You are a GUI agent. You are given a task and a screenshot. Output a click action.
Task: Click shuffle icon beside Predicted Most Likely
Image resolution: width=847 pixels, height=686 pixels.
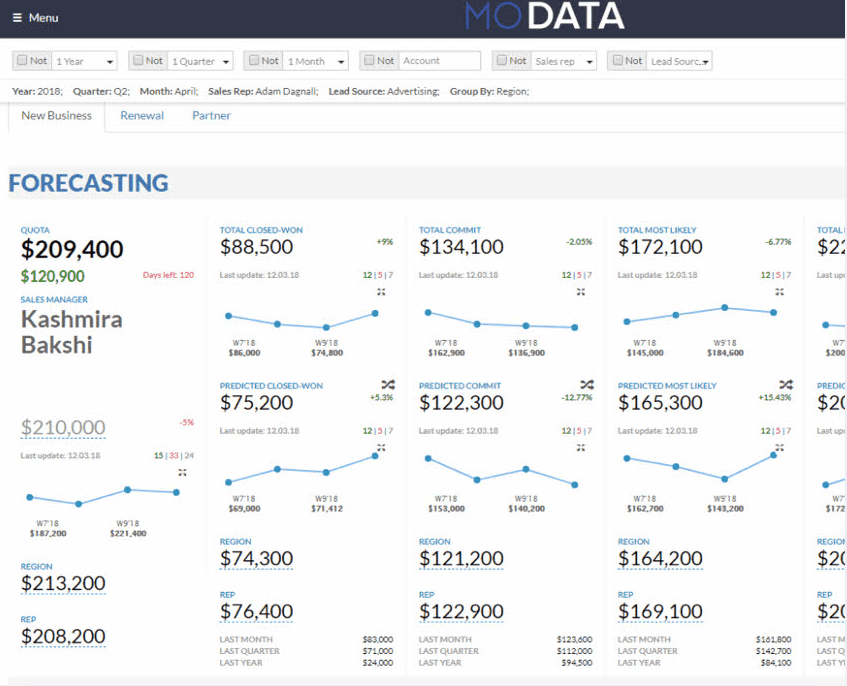[x=786, y=385]
